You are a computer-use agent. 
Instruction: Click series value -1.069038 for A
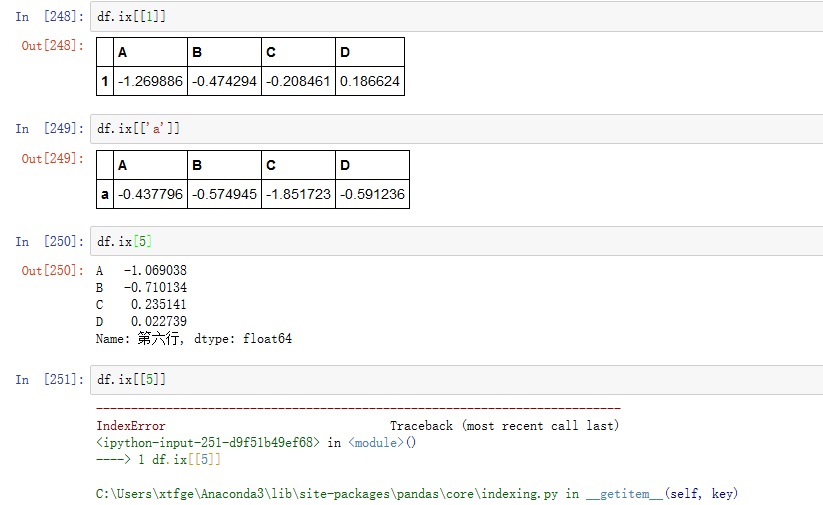(155, 270)
